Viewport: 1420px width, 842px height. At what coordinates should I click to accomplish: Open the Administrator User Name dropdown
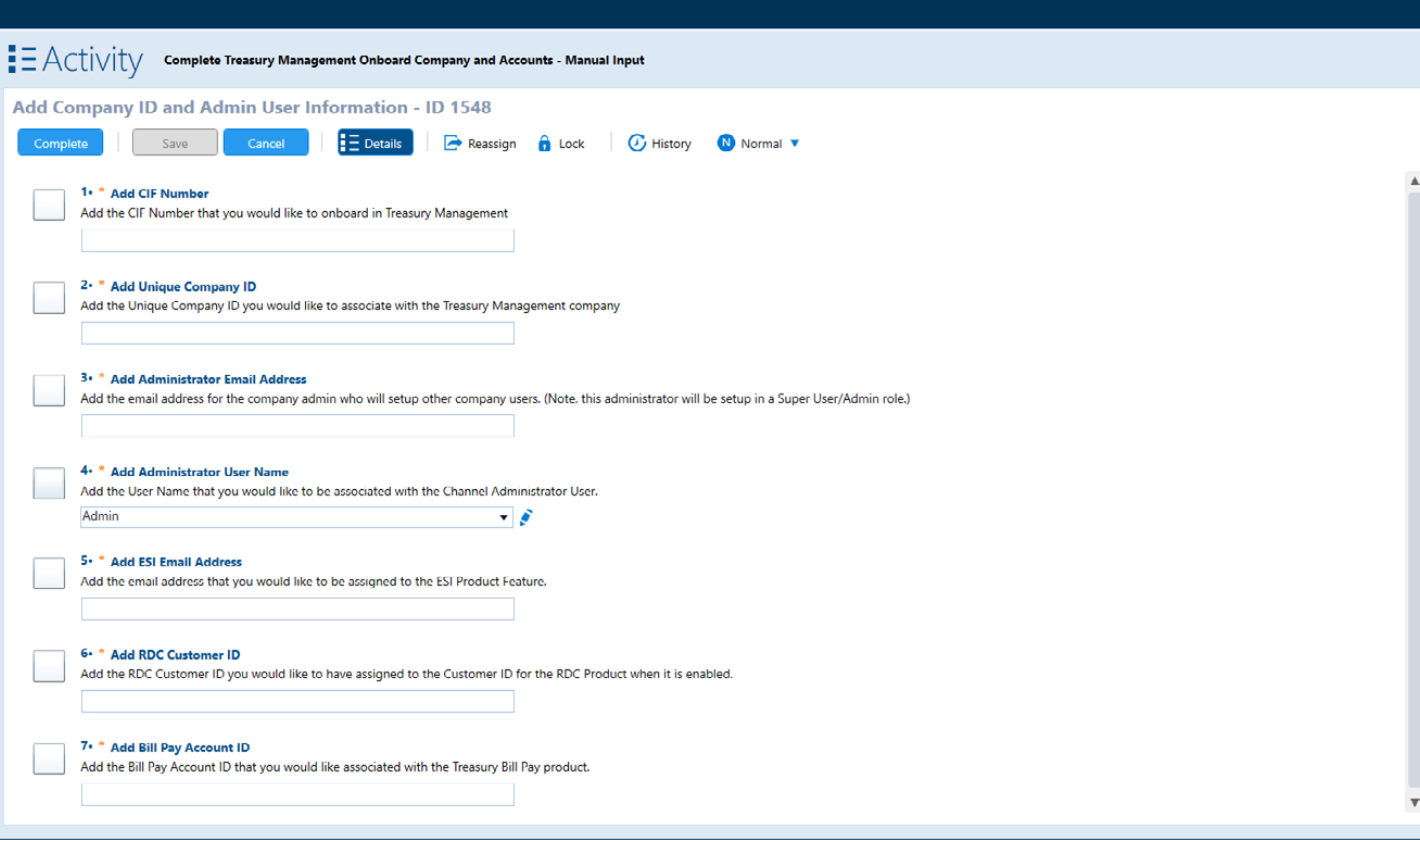coord(503,517)
